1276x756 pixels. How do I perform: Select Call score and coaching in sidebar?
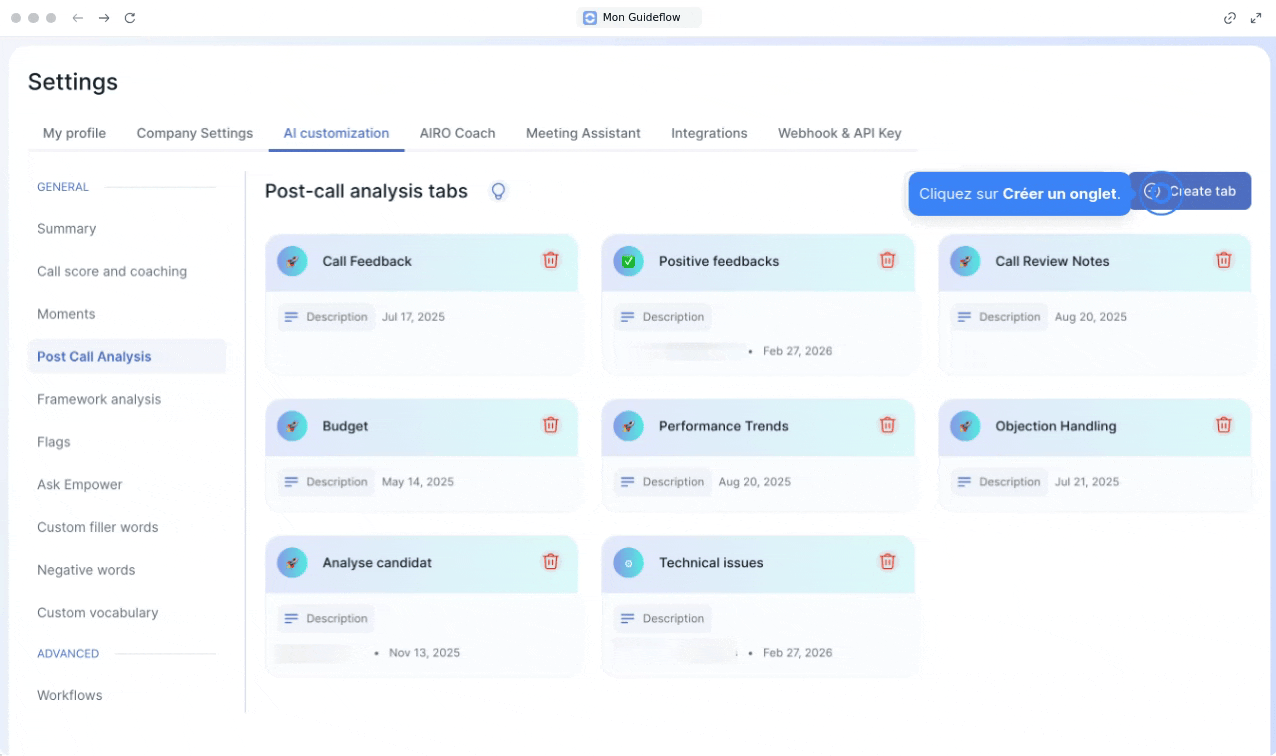(x=112, y=271)
